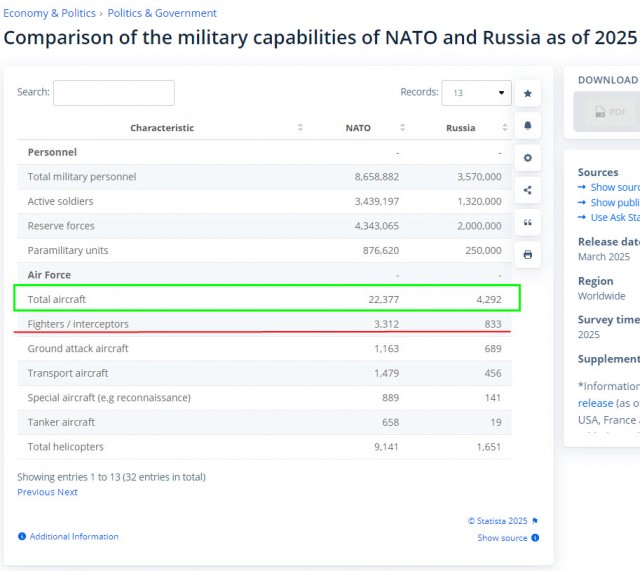Screen dimensions: 640x571
Task: Click the flag icon next to Statista 2025
Action: click(535, 521)
